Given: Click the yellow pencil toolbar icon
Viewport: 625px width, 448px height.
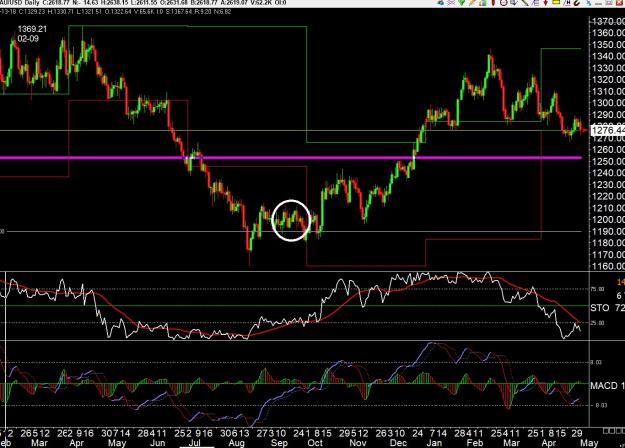Looking at the screenshot, I should (472, 2).
